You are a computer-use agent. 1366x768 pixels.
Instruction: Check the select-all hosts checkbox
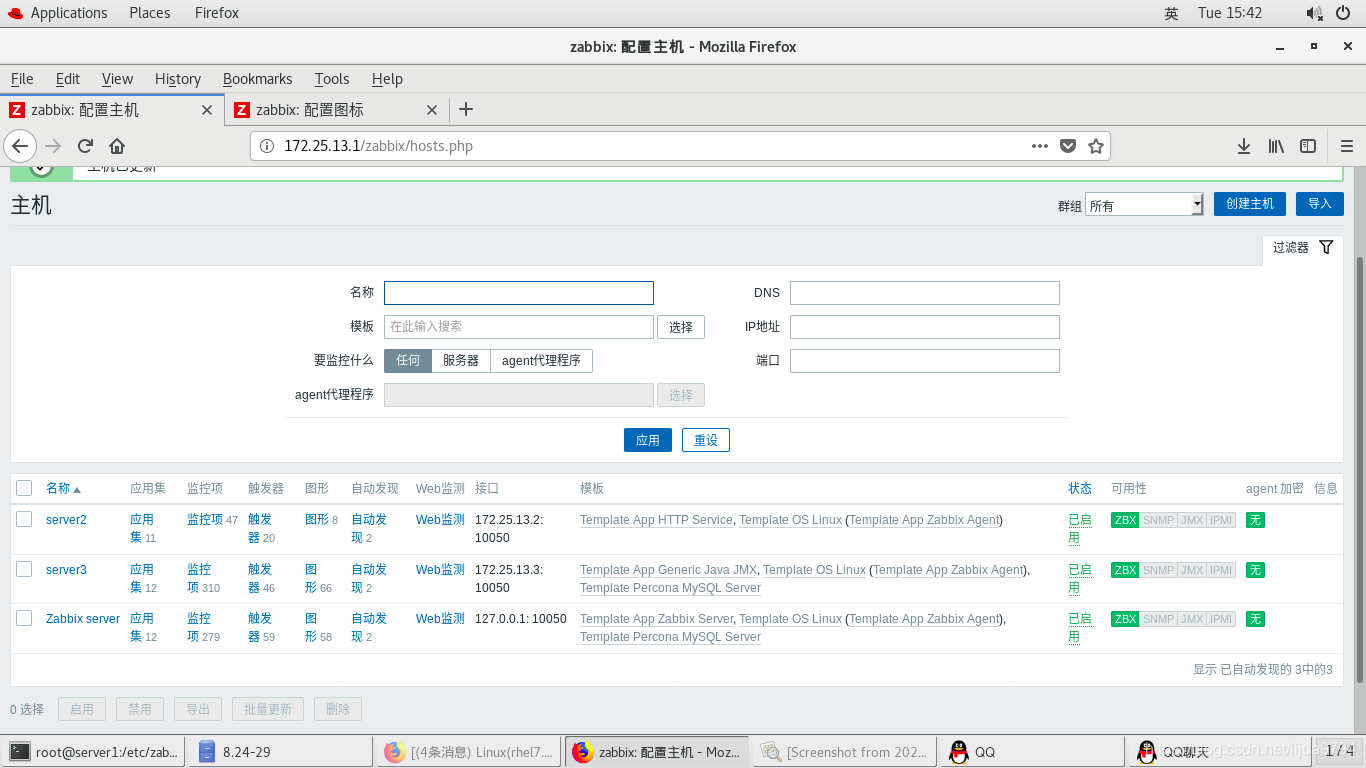tap(24, 488)
